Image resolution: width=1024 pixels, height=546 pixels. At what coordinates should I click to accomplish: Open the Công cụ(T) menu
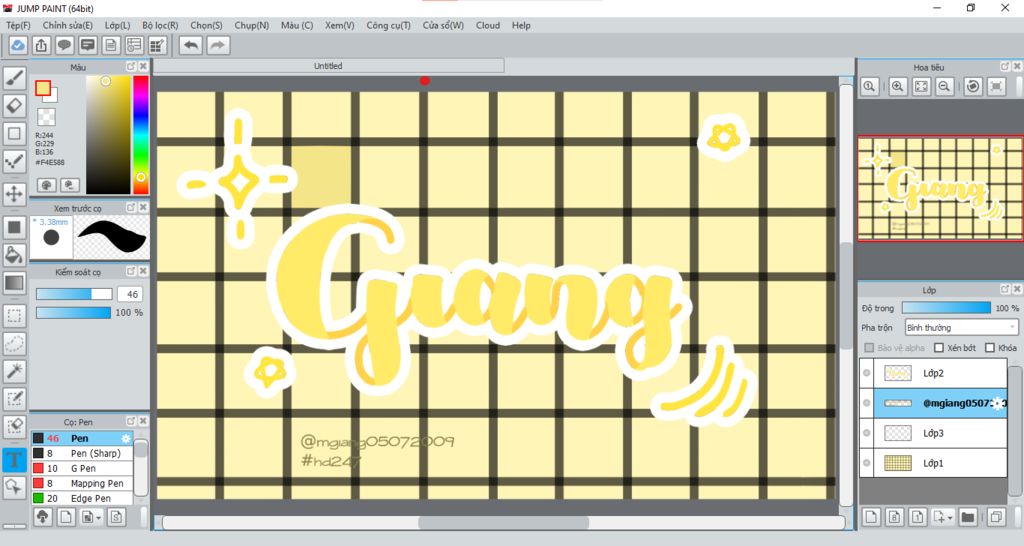[x=389, y=25]
